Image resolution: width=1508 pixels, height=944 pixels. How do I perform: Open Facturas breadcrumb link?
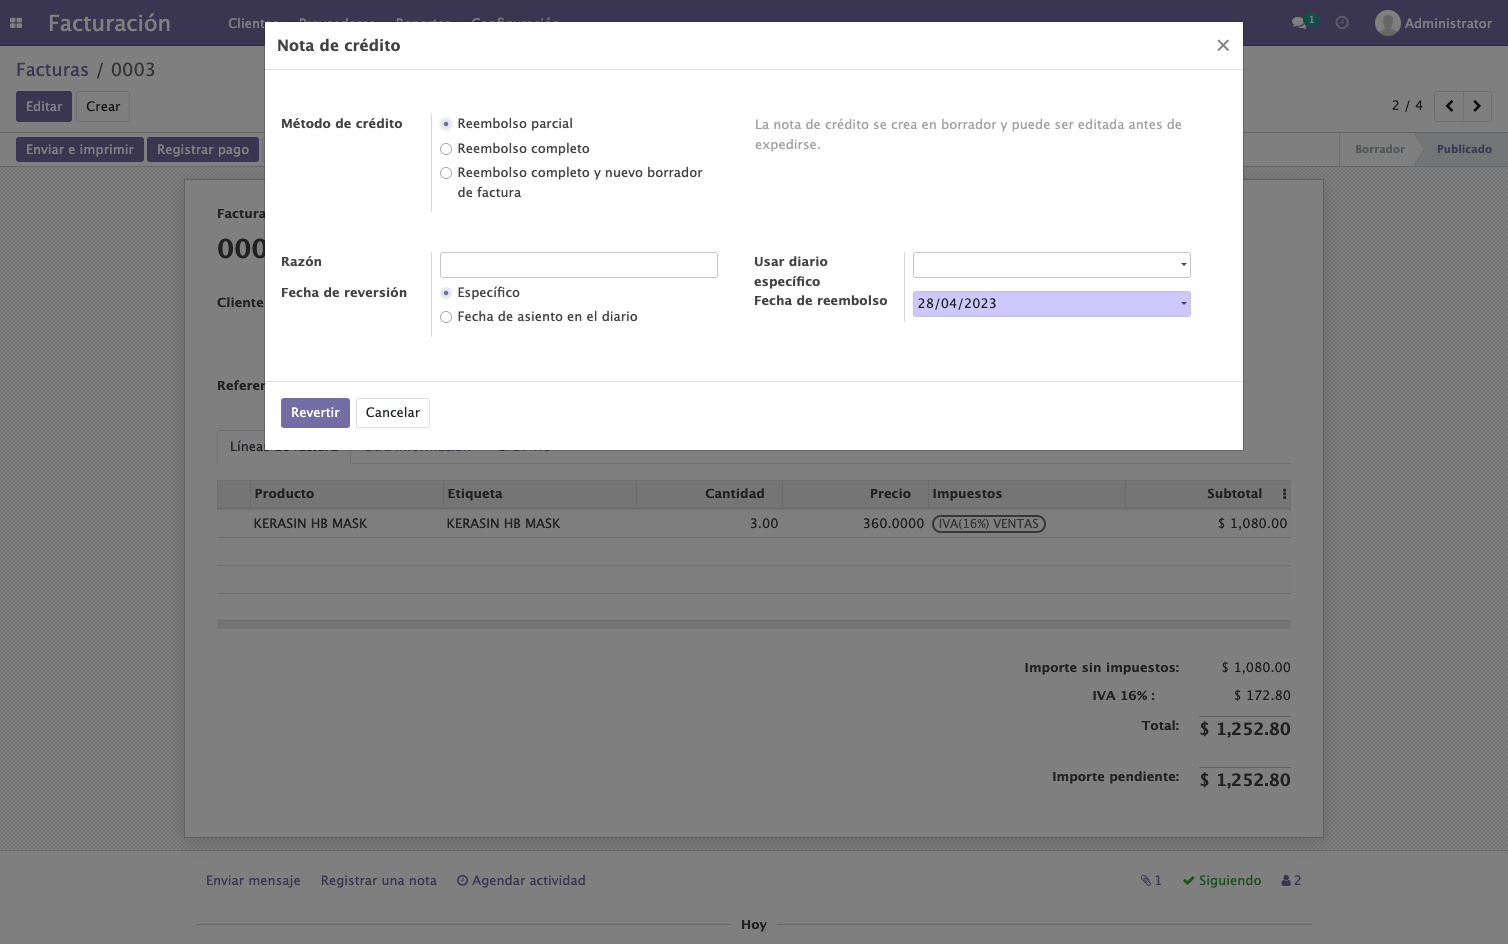click(x=52, y=70)
